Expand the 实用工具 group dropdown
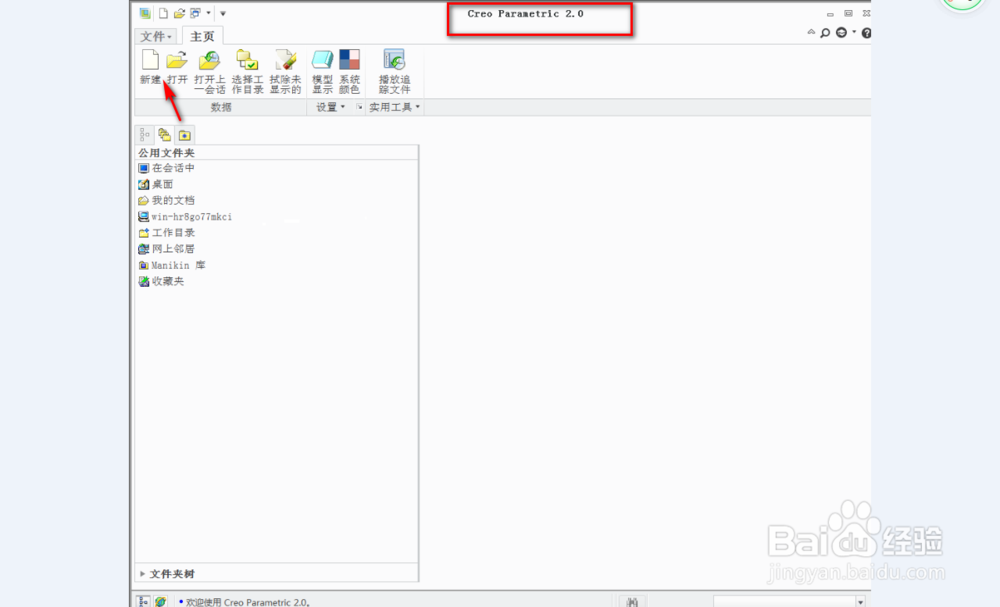 [394, 107]
